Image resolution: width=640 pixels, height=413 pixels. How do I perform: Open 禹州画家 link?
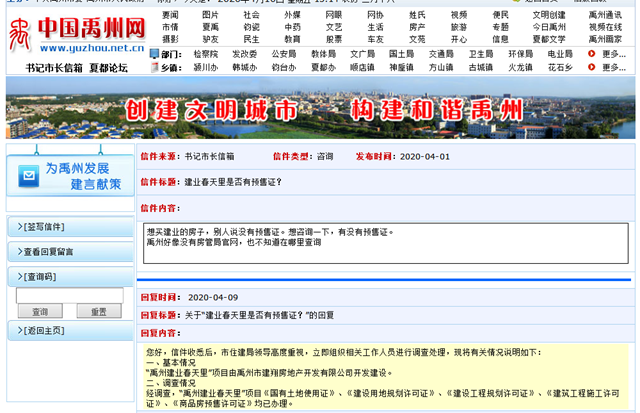tap(605, 40)
